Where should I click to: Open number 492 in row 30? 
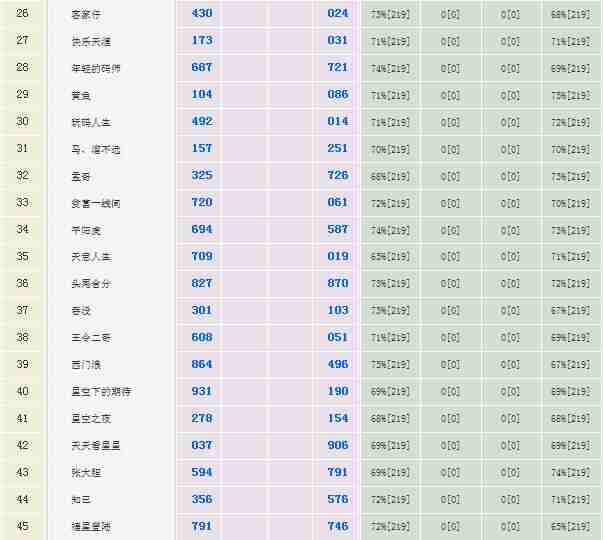[x=202, y=122]
